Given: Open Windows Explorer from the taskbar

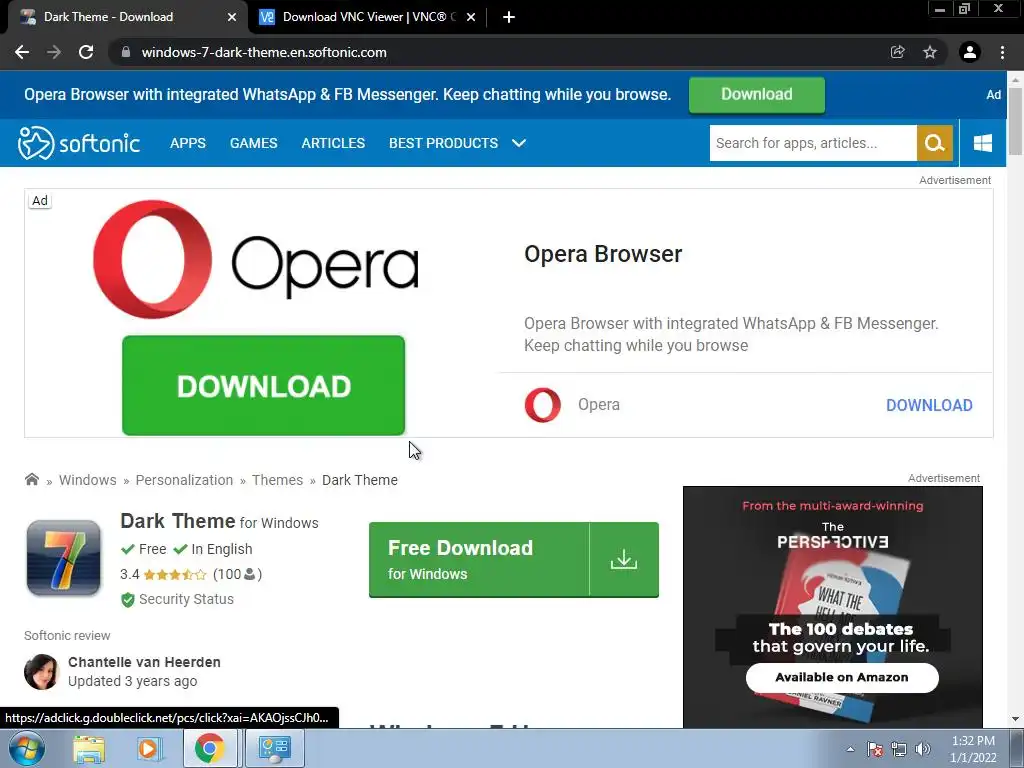Looking at the screenshot, I should click(89, 748).
